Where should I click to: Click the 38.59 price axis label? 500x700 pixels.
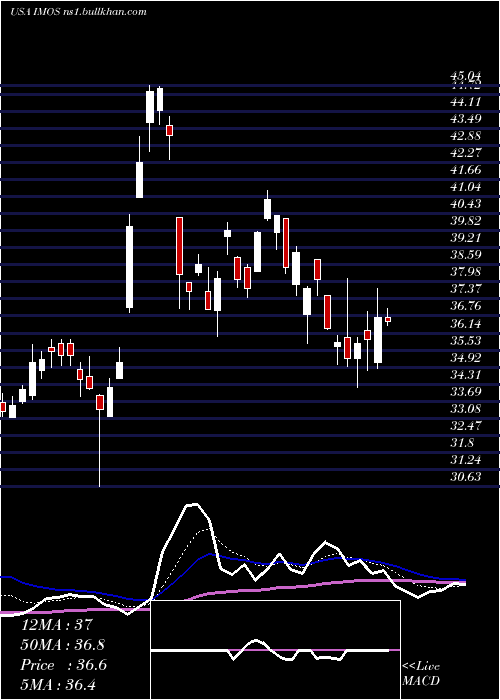(x=465, y=255)
